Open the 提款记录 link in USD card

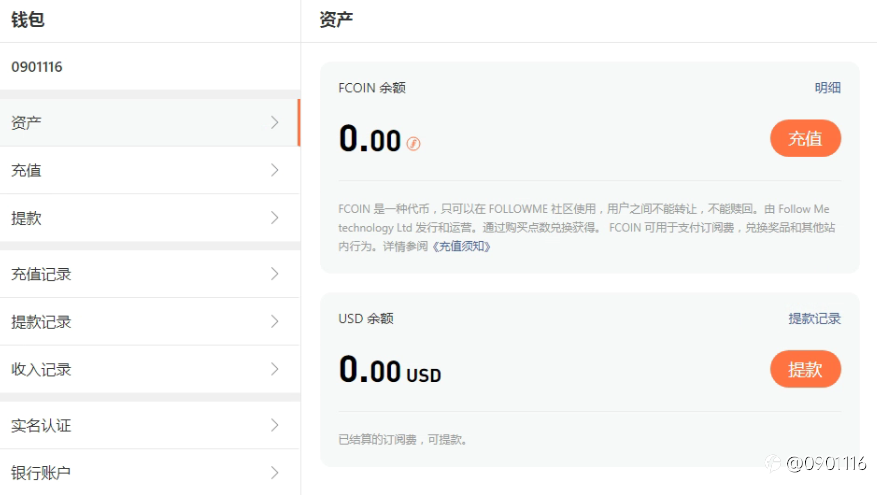click(x=814, y=319)
